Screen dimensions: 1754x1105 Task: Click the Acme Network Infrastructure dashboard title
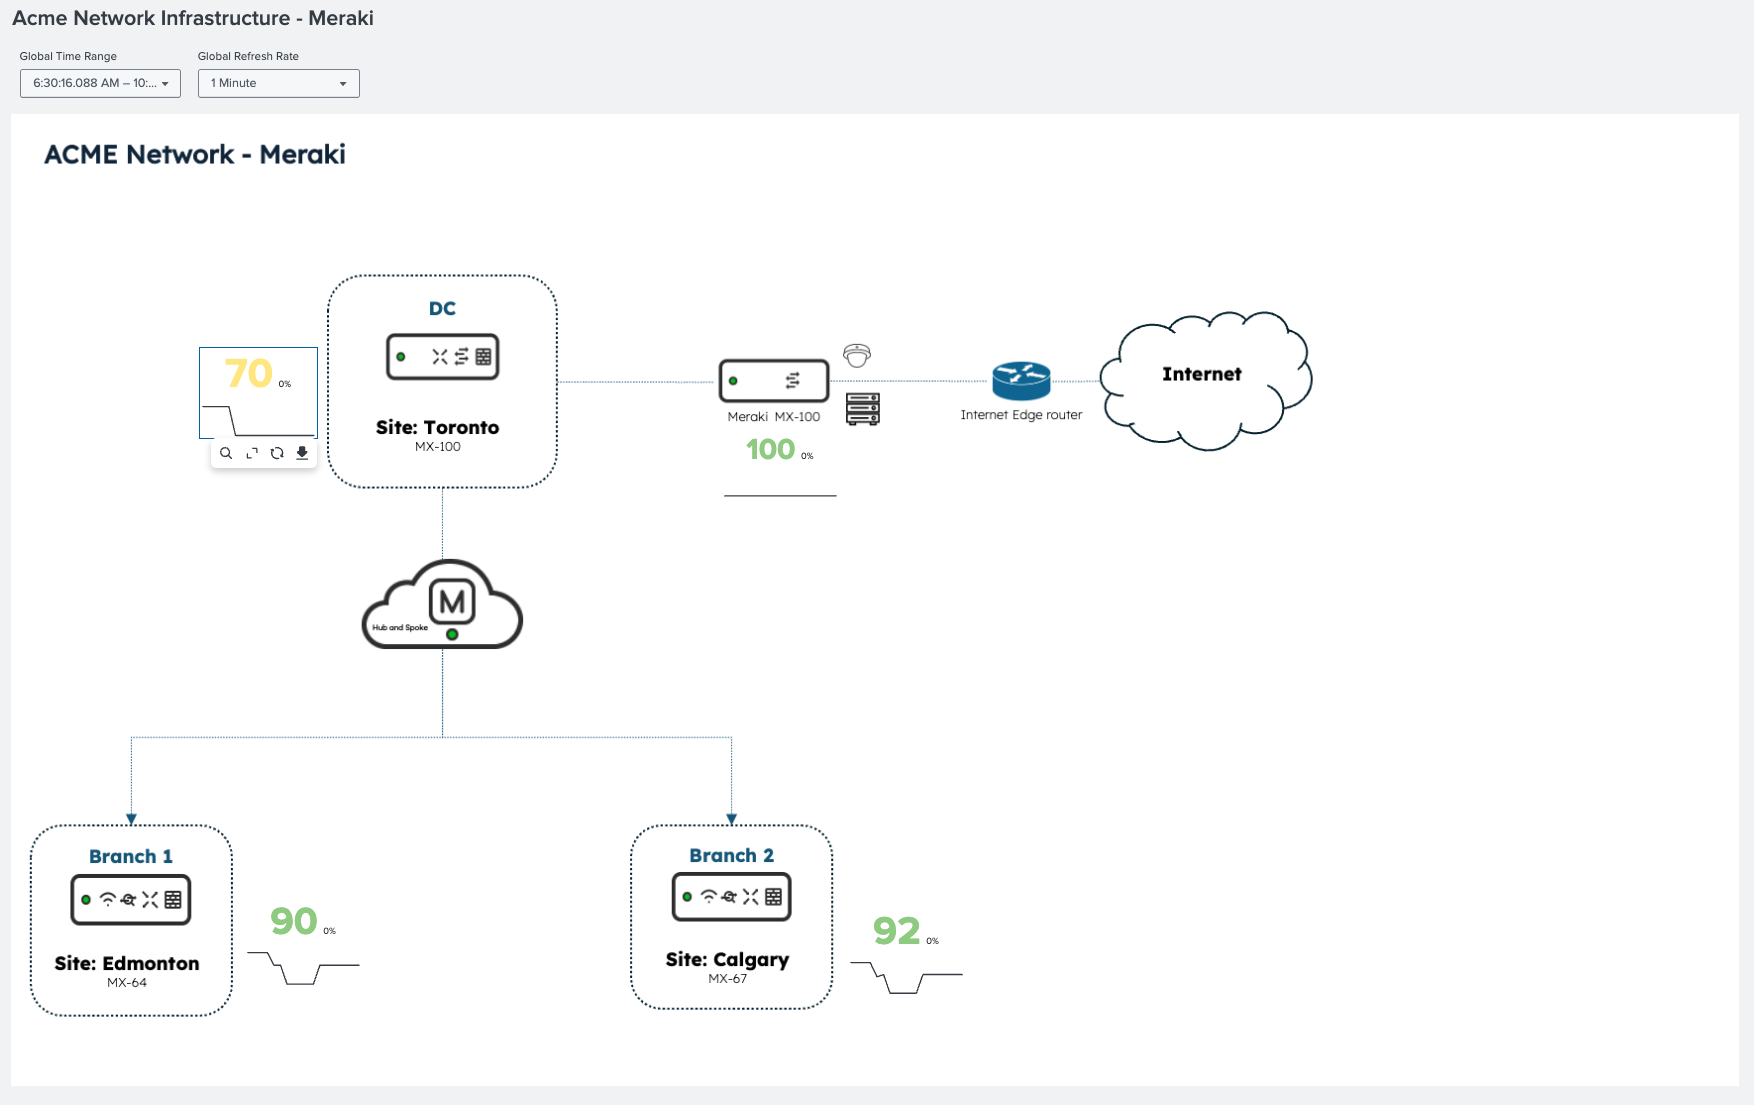[193, 18]
